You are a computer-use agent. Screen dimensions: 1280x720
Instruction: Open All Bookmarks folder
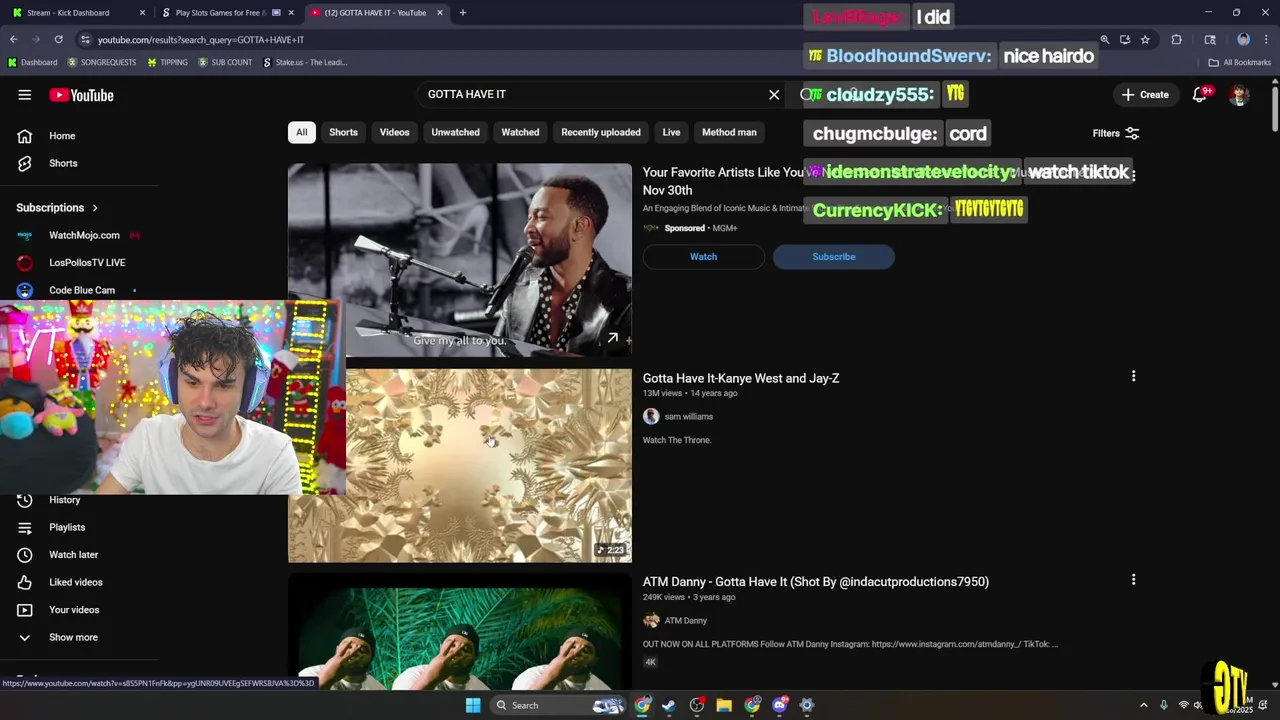tap(1240, 62)
